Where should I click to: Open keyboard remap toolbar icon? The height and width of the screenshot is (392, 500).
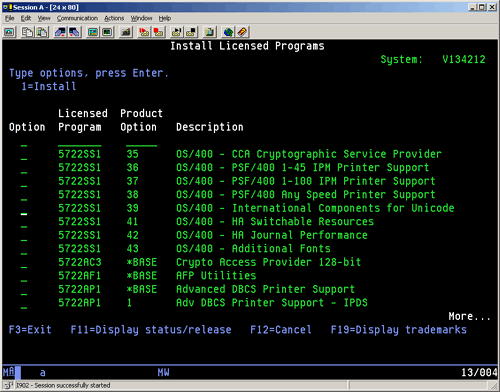coord(125,32)
